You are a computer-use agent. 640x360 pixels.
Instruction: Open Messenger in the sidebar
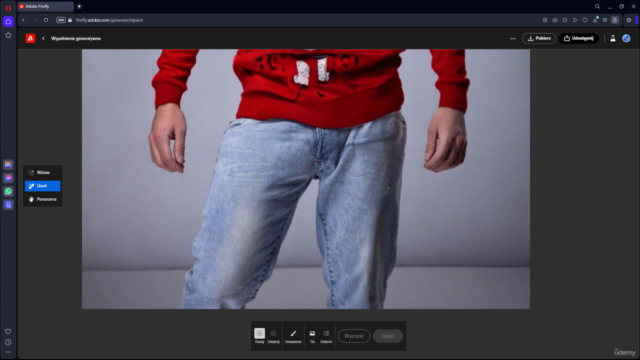pos(8,178)
